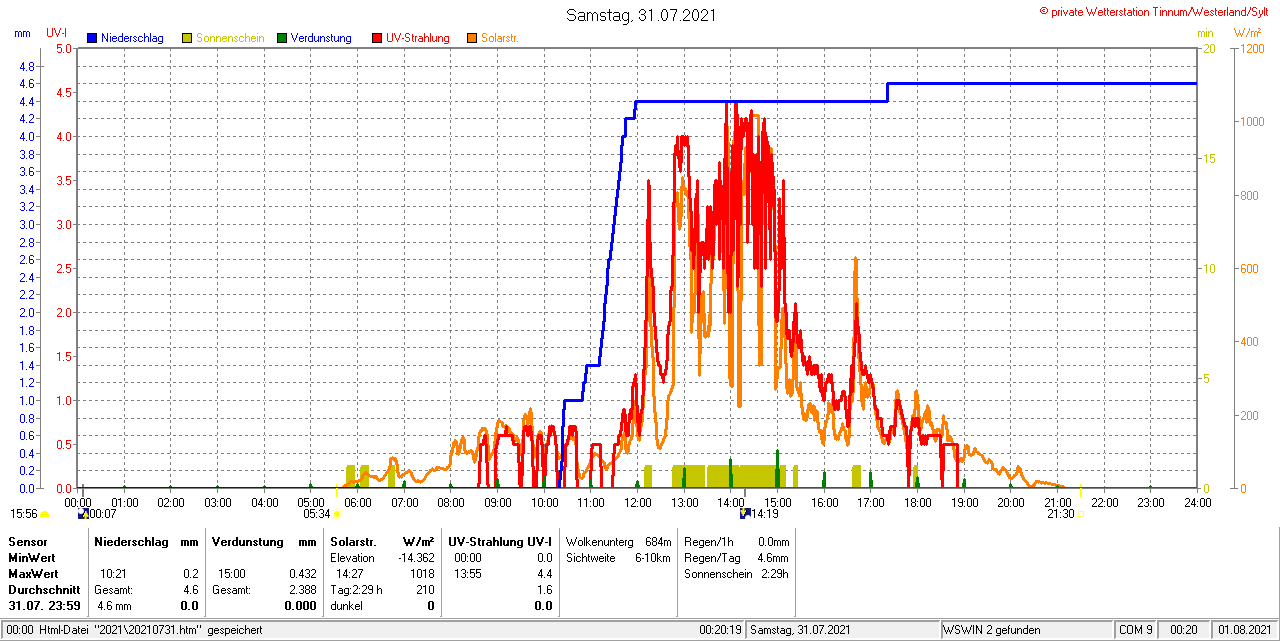Click the 01.08.2021 status bar date
The image size is (1280, 641).
(x=1244, y=630)
